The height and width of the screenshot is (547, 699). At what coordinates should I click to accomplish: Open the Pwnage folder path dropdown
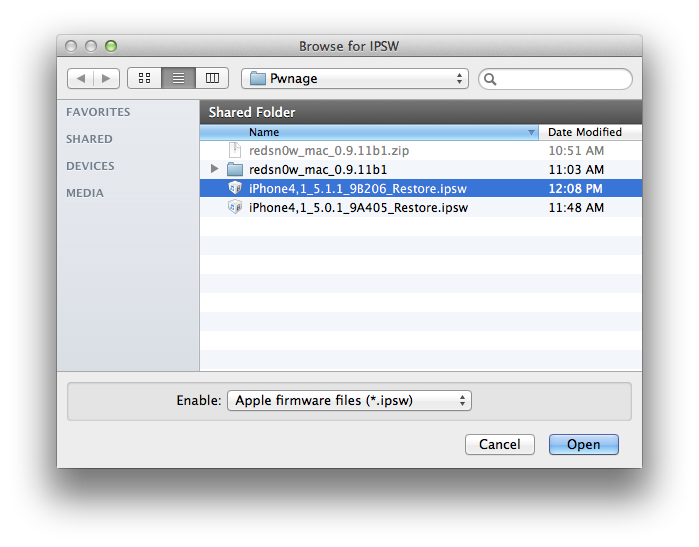(x=355, y=78)
